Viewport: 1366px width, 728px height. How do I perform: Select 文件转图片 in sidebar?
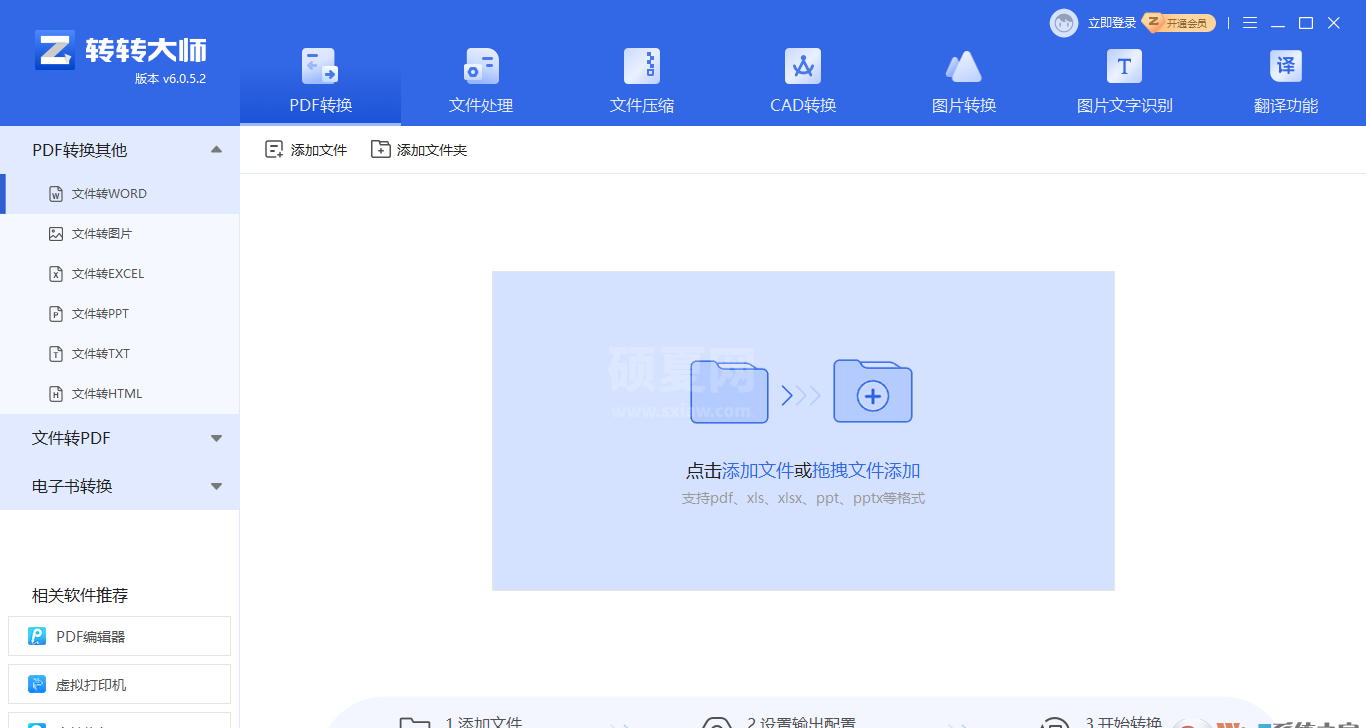(x=120, y=234)
